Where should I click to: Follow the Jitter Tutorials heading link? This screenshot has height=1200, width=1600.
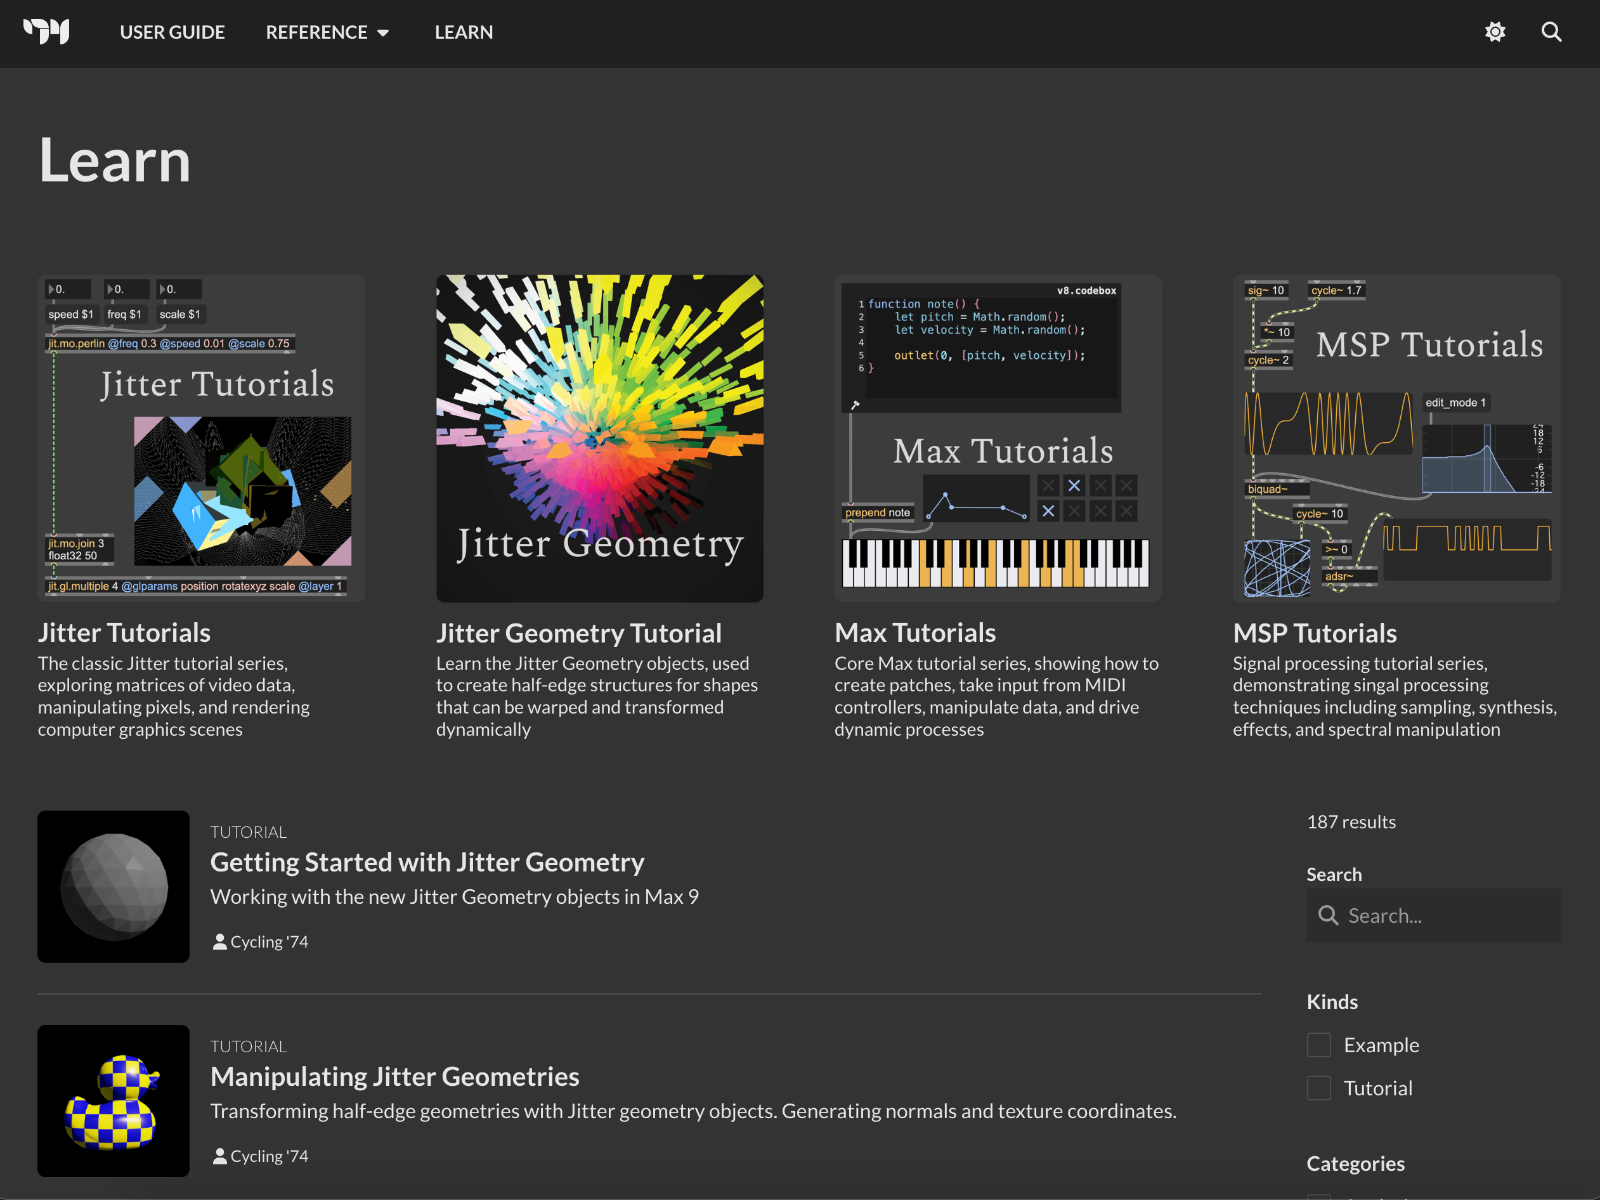point(124,633)
